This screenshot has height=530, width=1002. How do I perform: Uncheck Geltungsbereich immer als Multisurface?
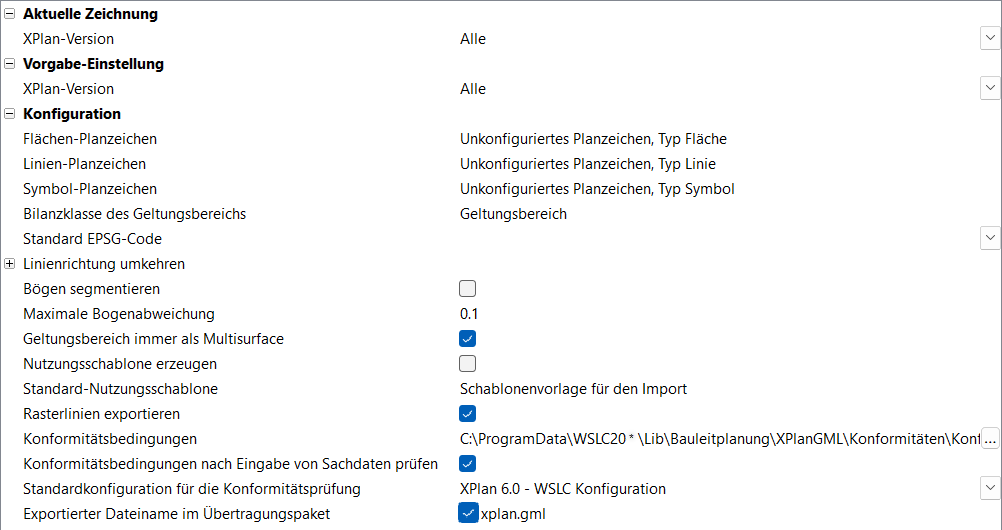tap(468, 339)
